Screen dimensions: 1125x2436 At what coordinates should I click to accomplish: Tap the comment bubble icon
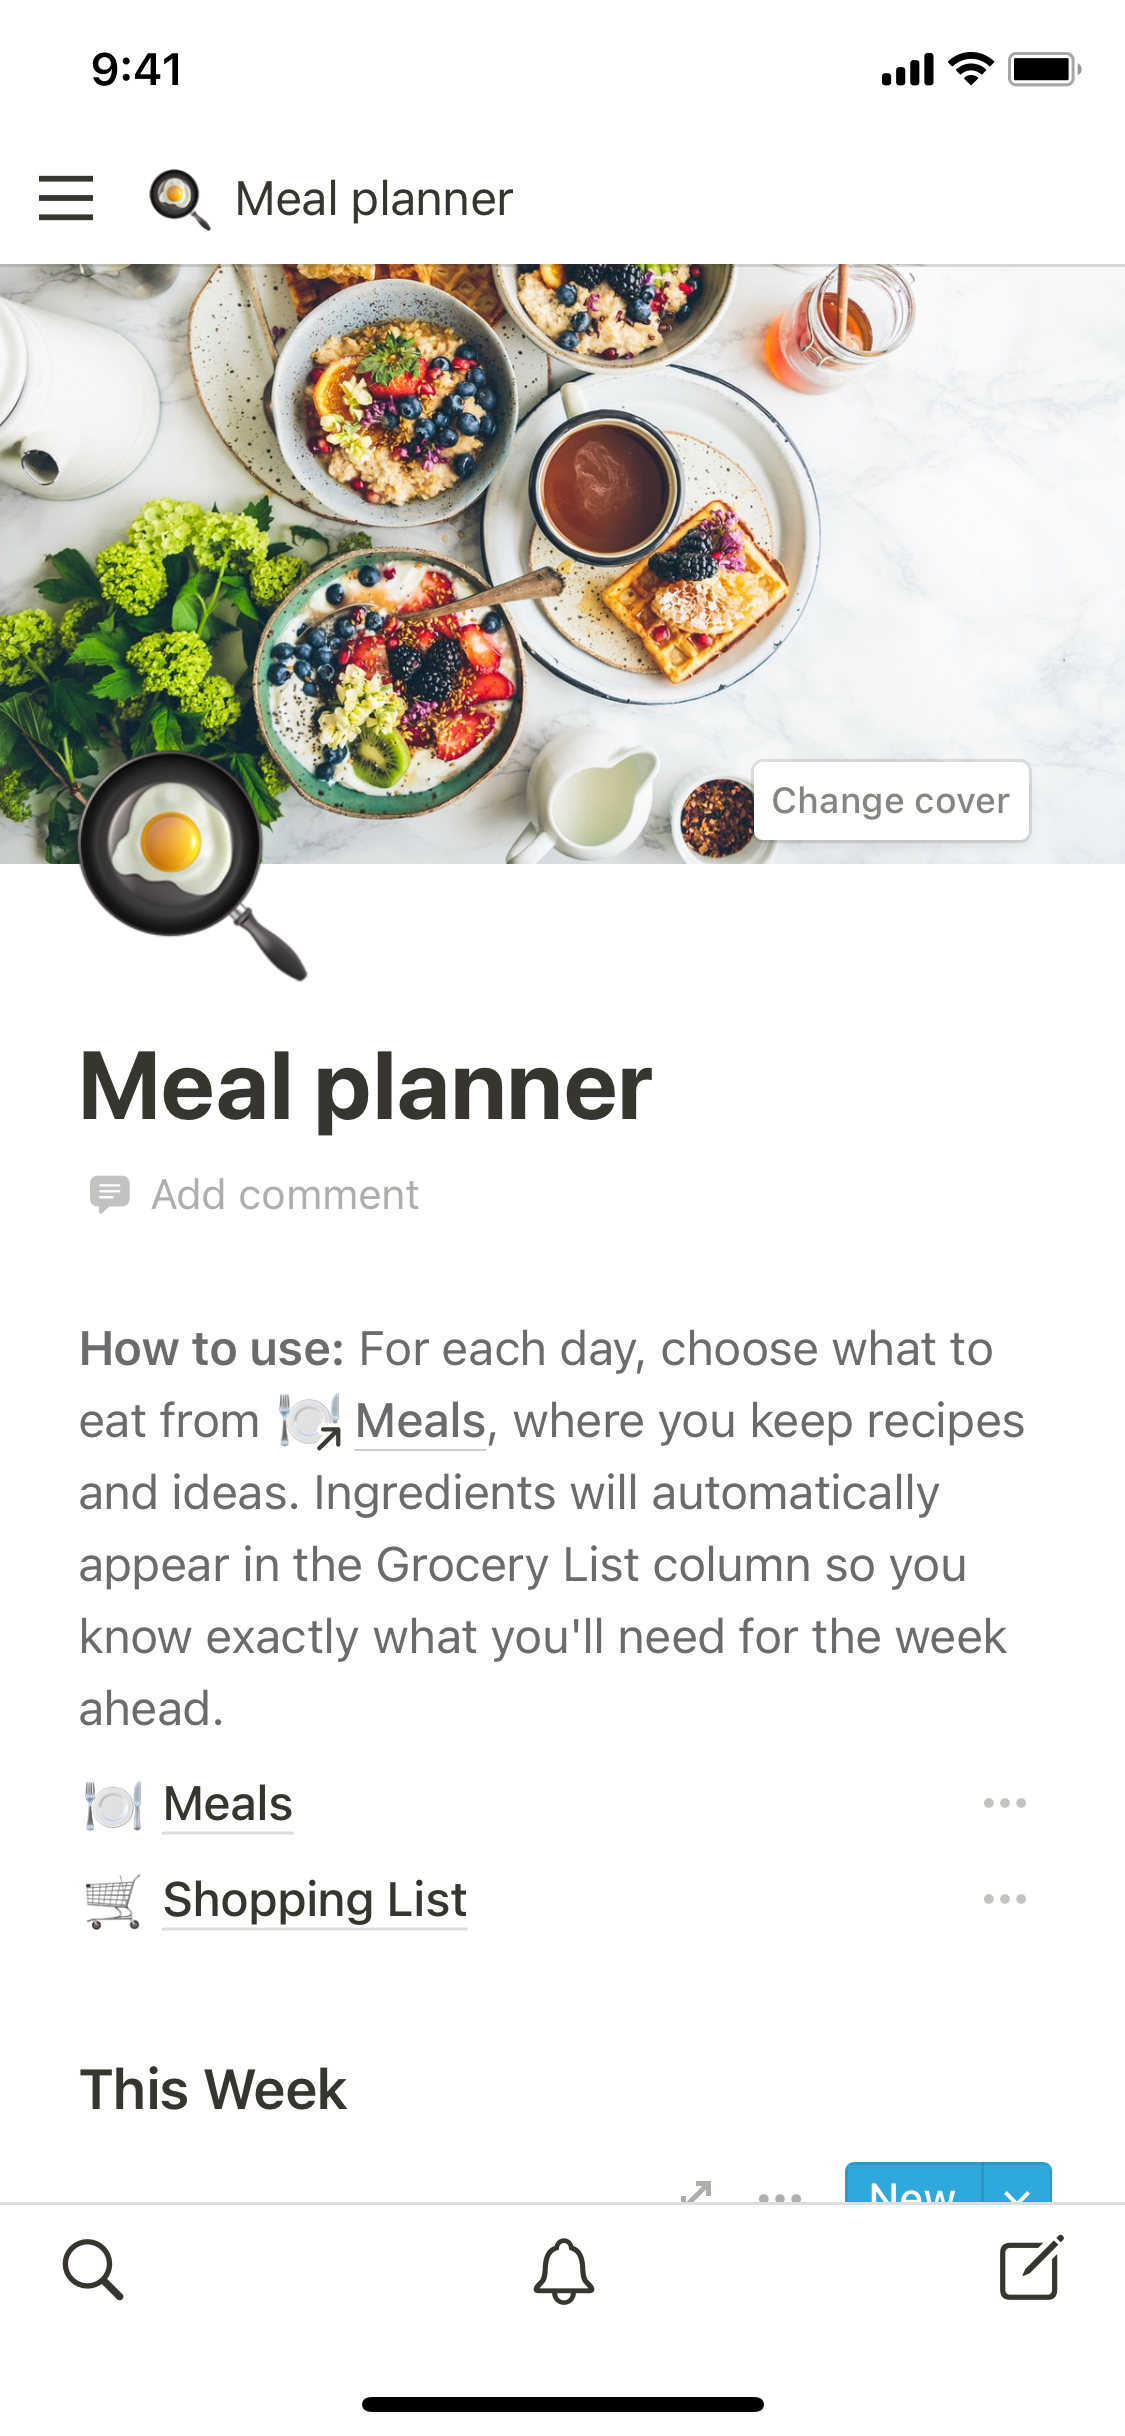[109, 1194]
